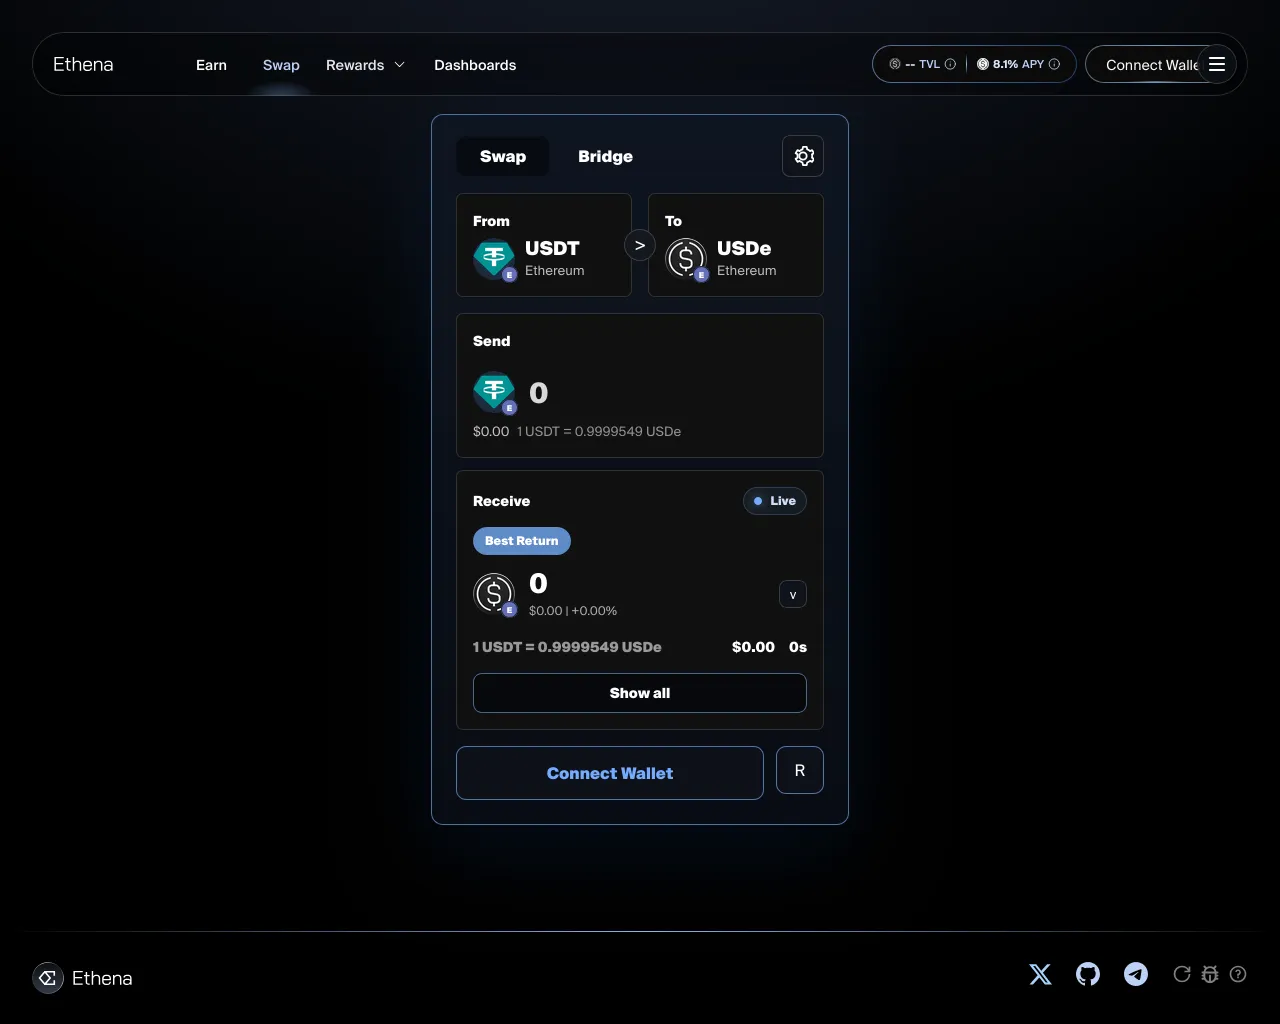
Task: Click the Ethena logo in the header
Action: pyautogui.click(x=83, y=64)
